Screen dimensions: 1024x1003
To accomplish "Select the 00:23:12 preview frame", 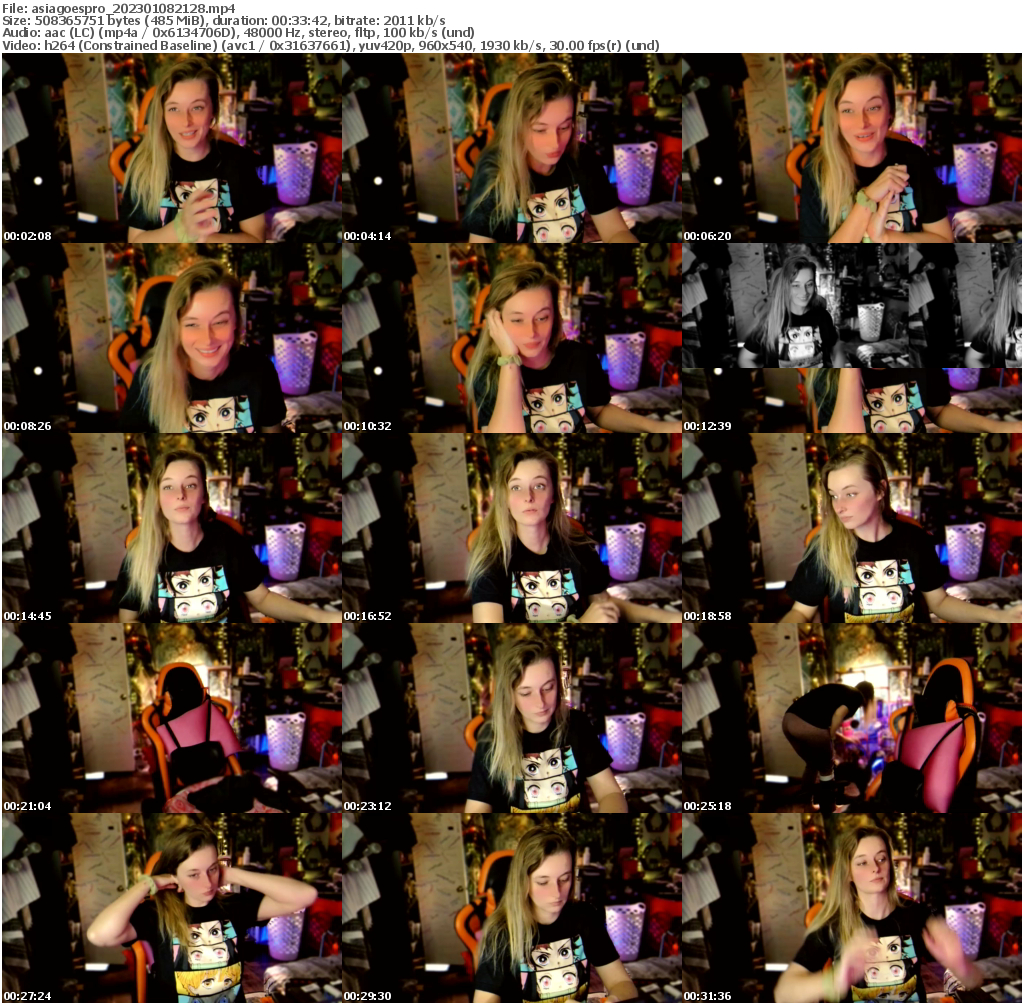I will coord(512,718).
